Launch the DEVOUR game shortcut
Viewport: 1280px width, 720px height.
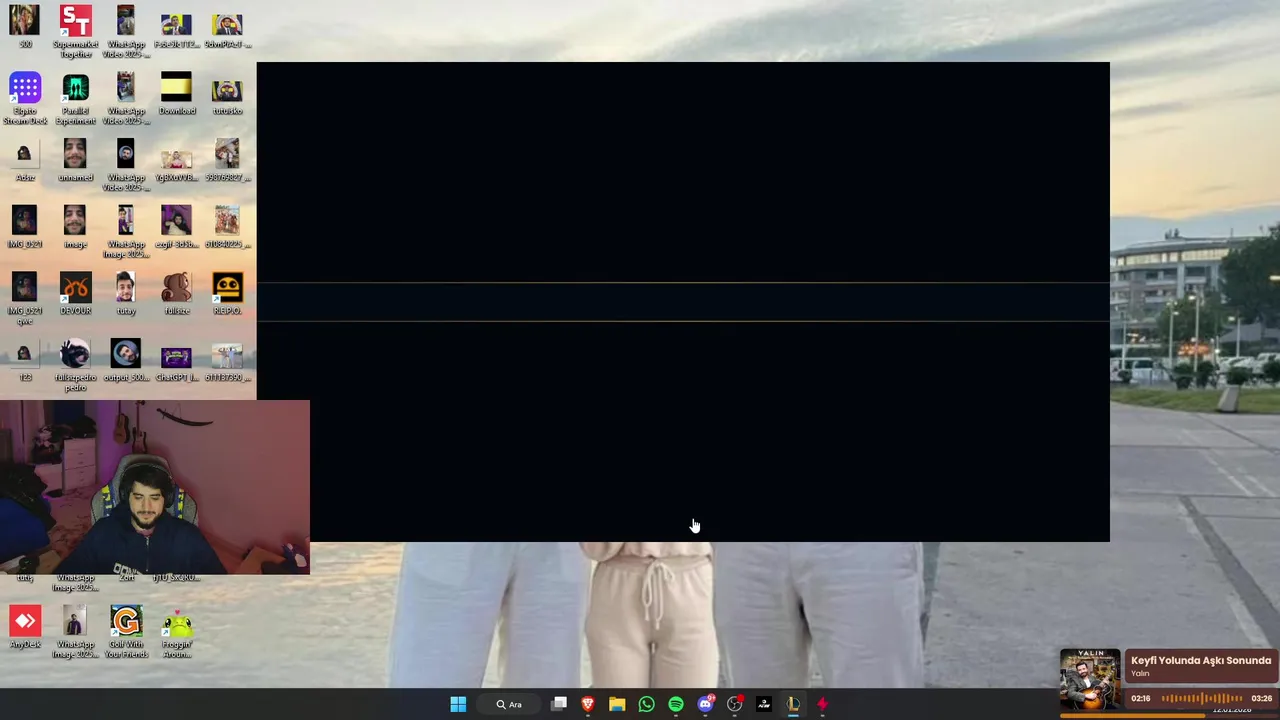75,294
